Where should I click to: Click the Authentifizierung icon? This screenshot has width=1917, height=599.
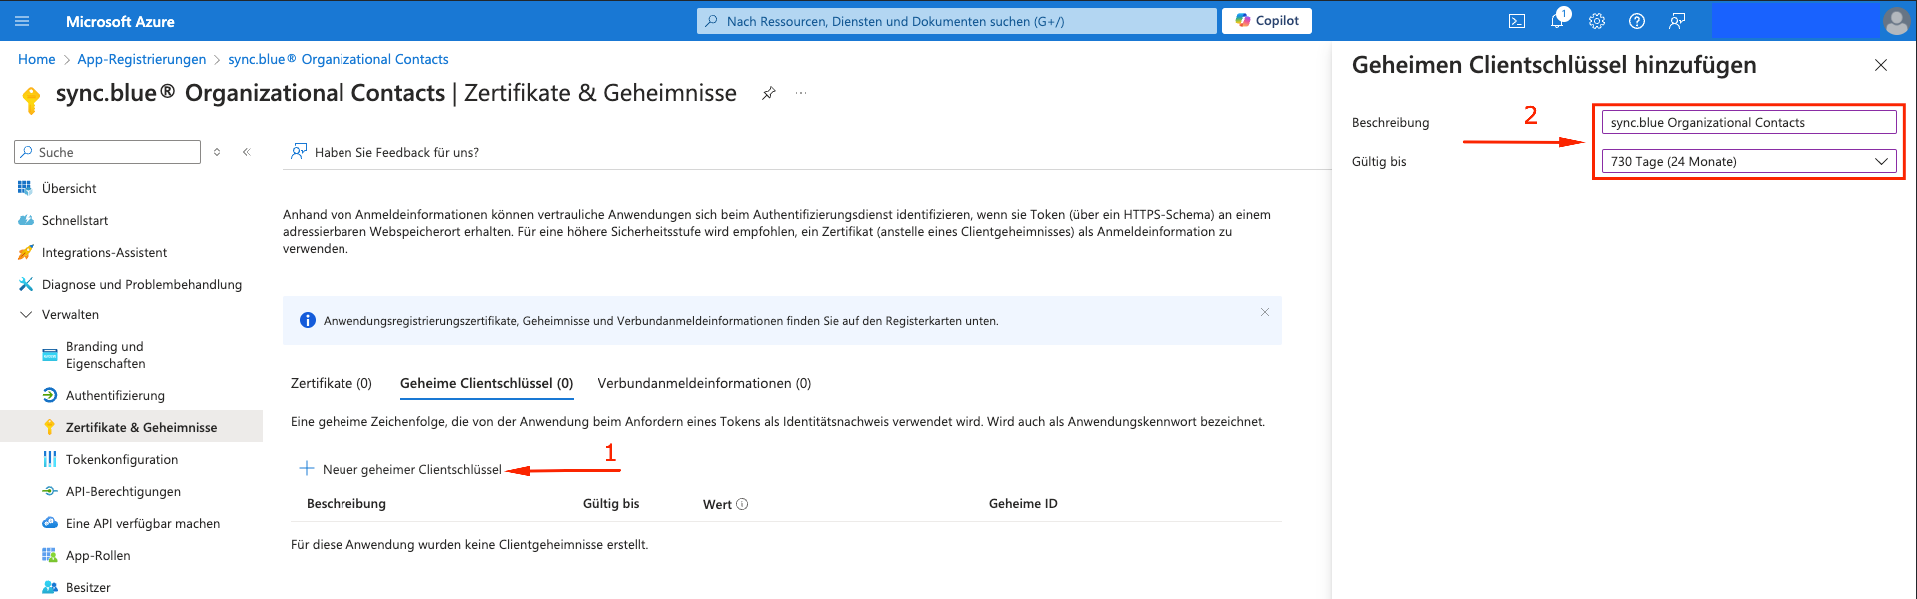click(x=49, y=395)
